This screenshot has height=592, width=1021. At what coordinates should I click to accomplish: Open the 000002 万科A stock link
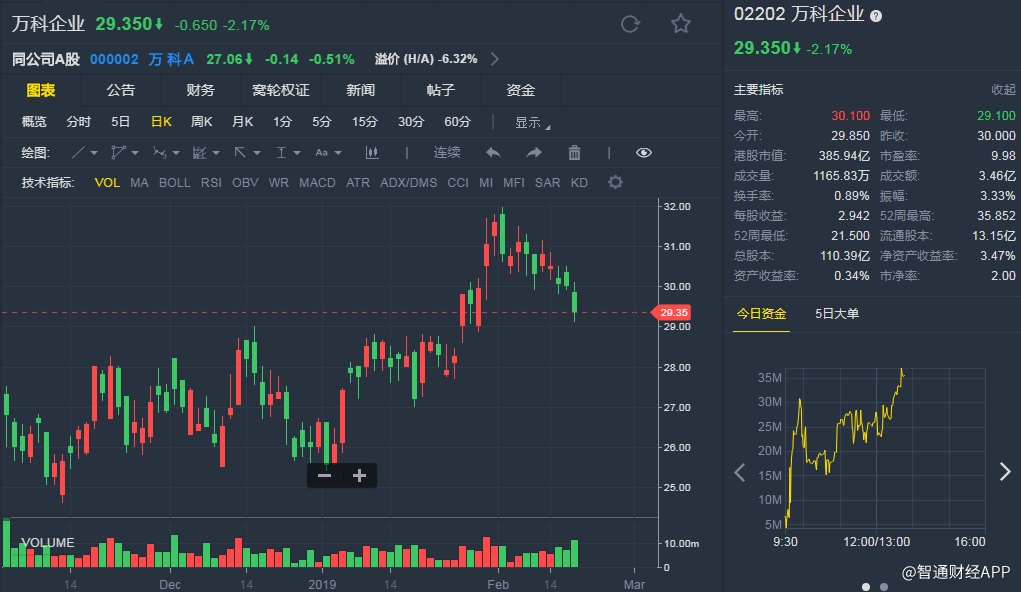point(142,59)
